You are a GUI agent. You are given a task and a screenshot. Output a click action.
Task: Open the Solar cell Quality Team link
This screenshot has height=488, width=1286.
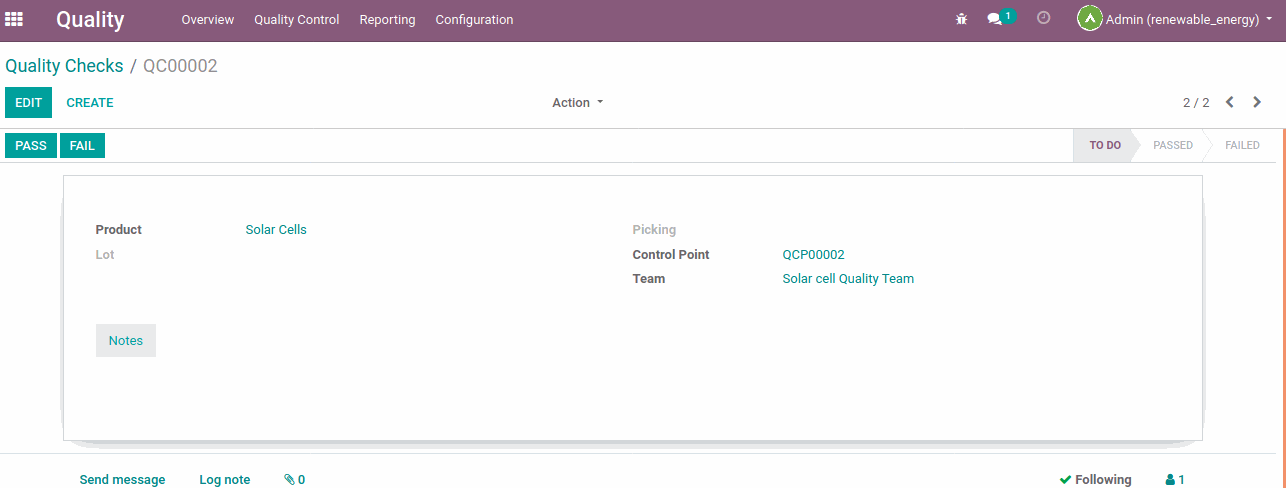848,279
